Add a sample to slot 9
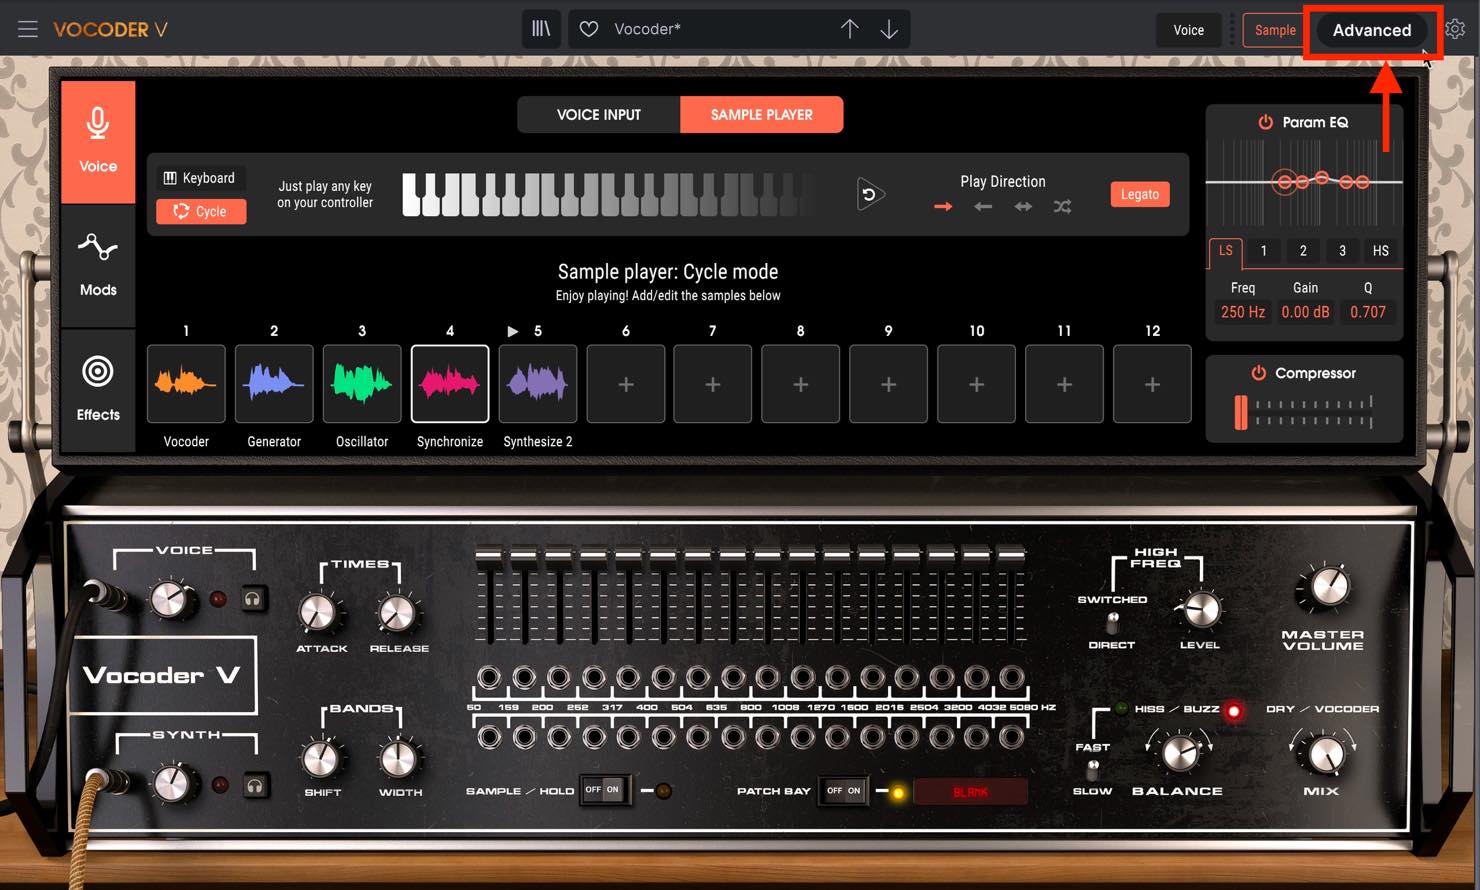This screenshot has width=1480, height=890. (889, 384)
